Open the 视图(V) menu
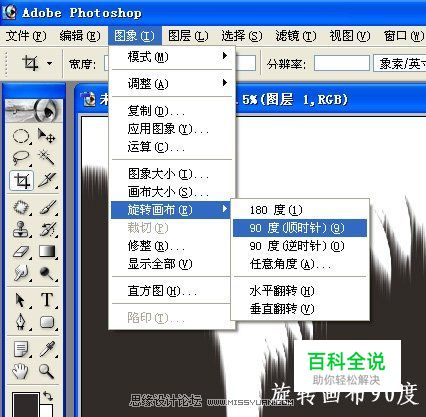Image resolution: width=426 pixels, height=417 pixels. 350,36
